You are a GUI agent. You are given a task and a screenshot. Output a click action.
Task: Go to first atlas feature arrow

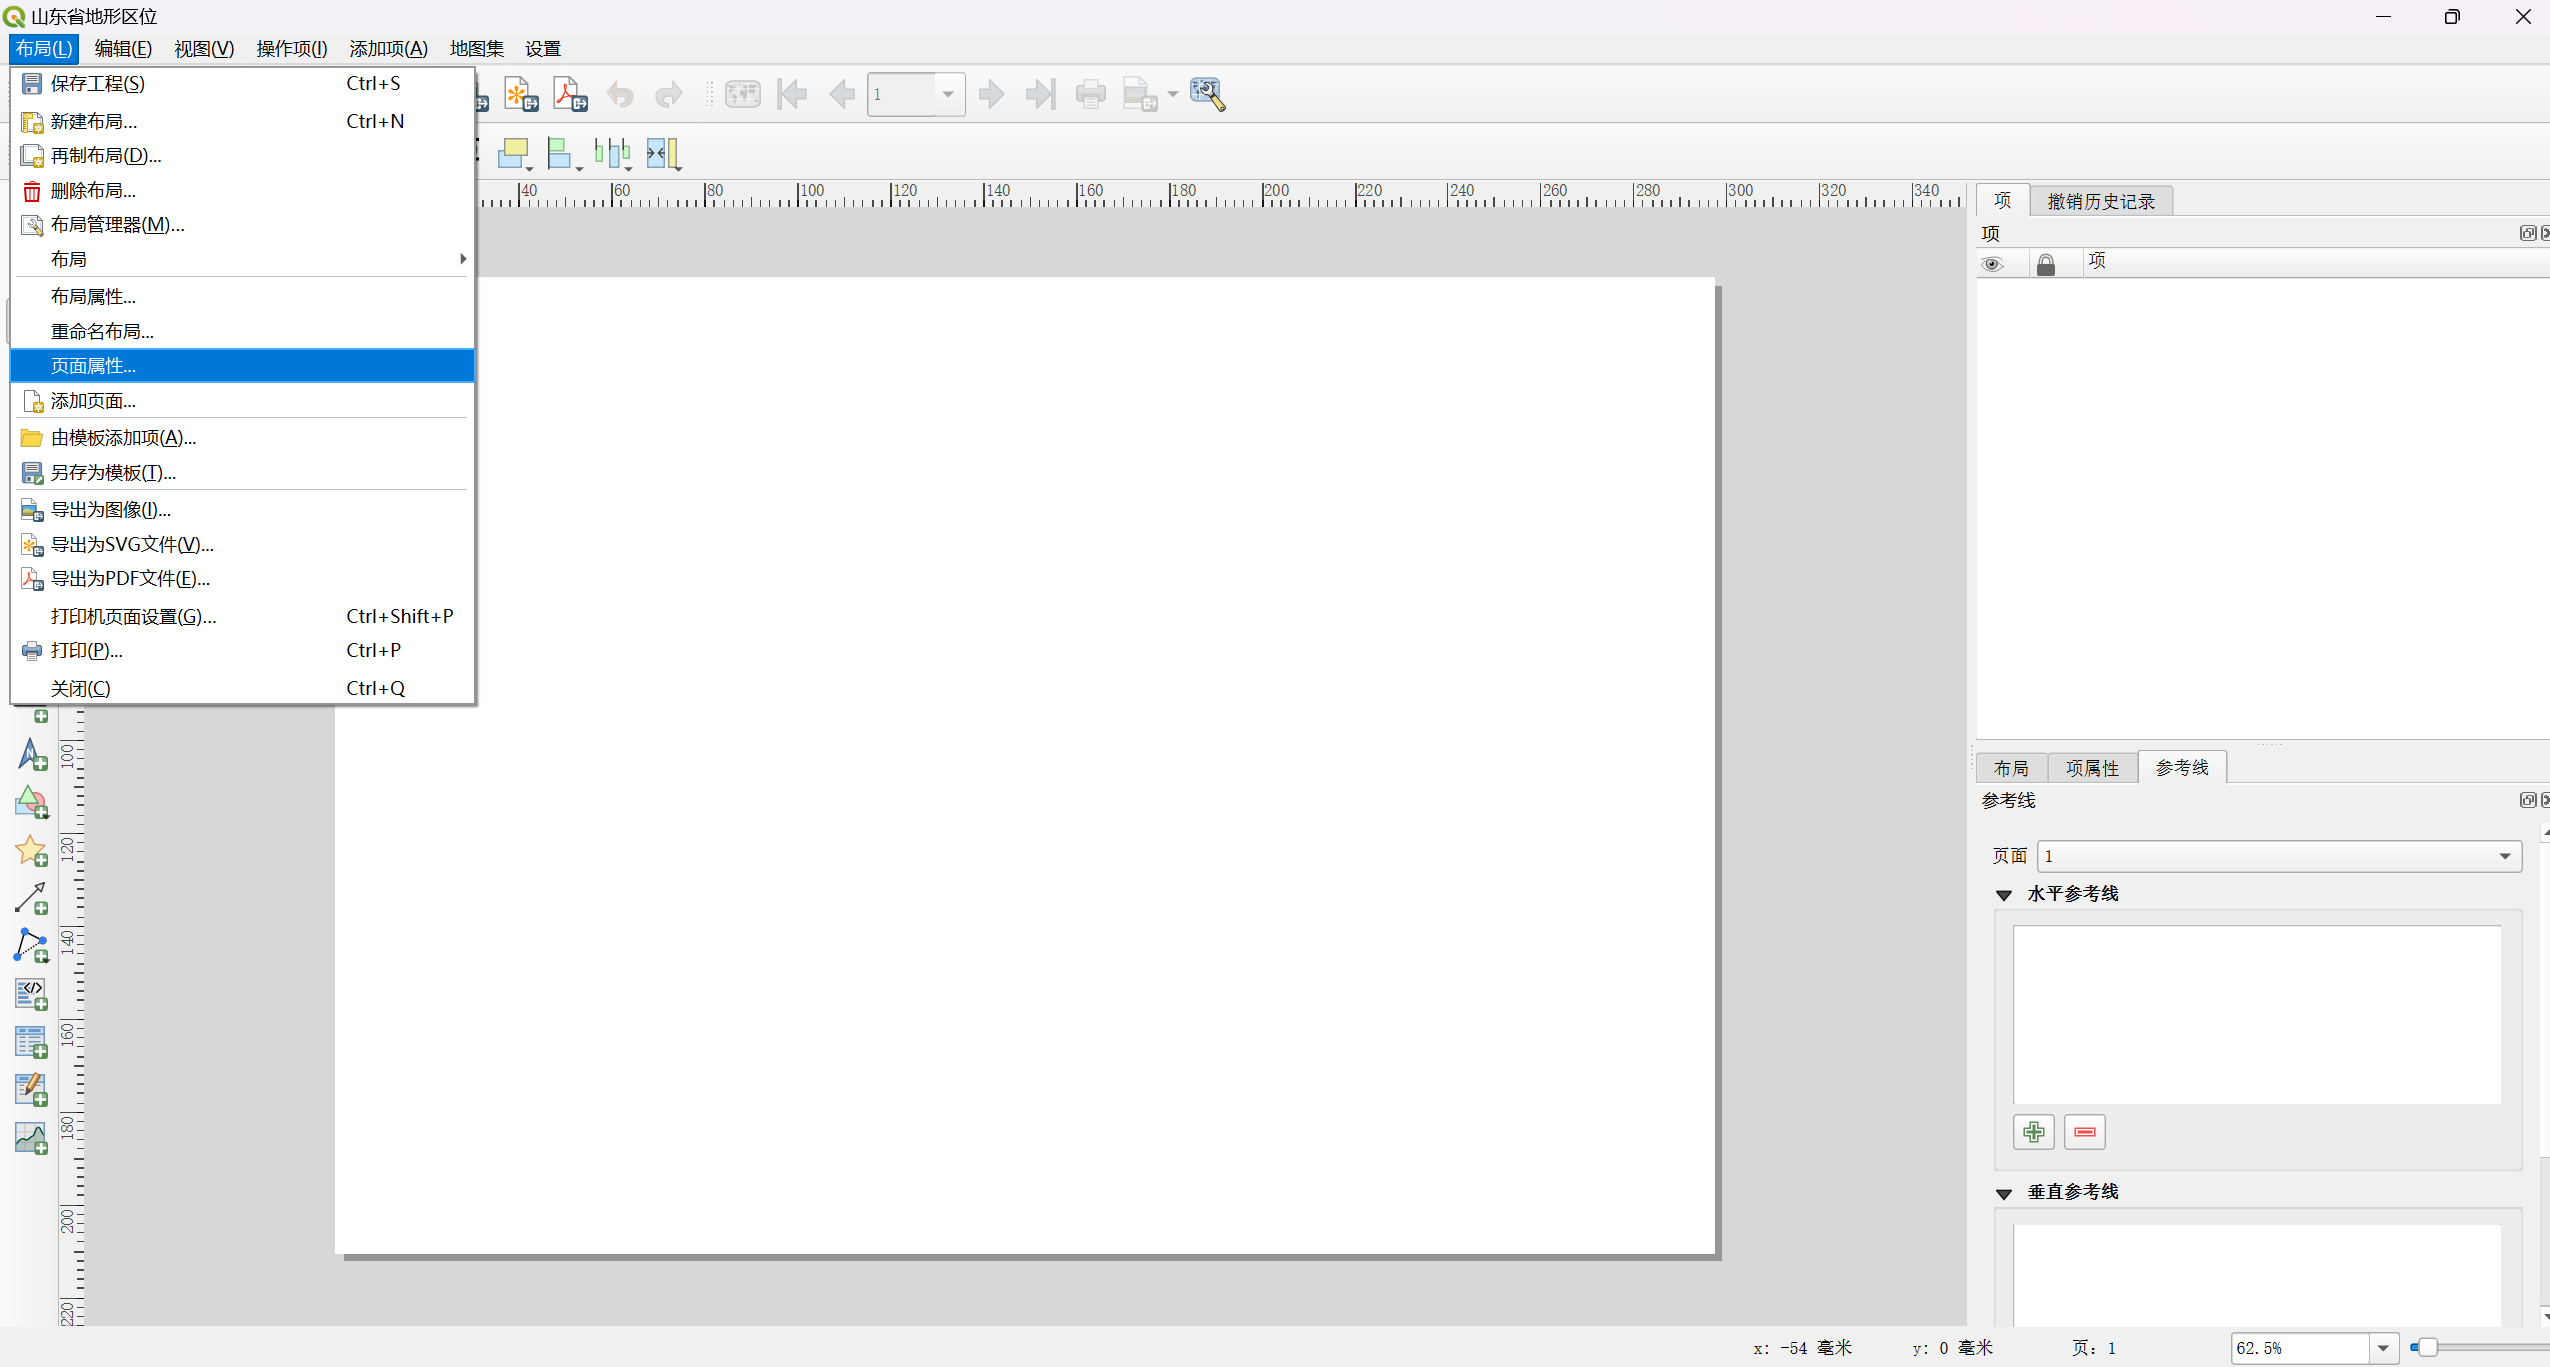(792, 95)
